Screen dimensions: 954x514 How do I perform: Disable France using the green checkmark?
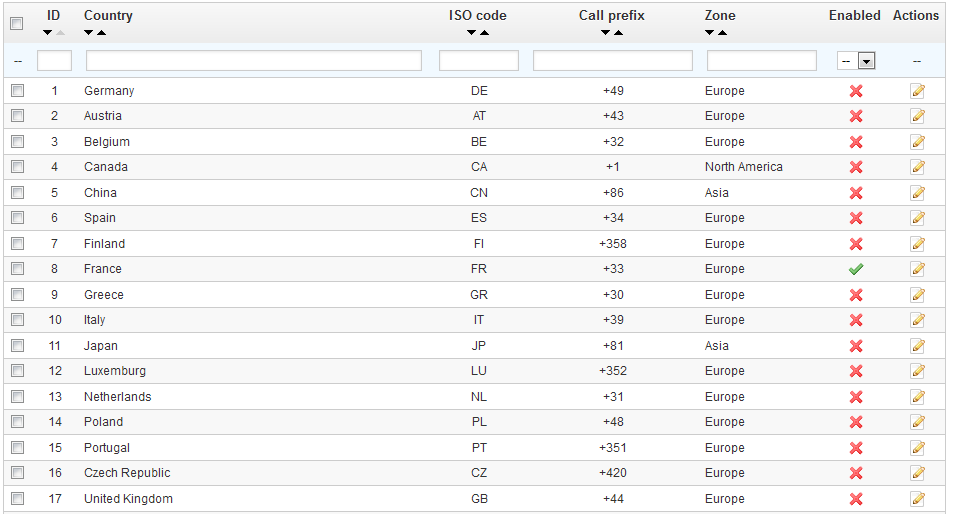click(x=856, y=269)
